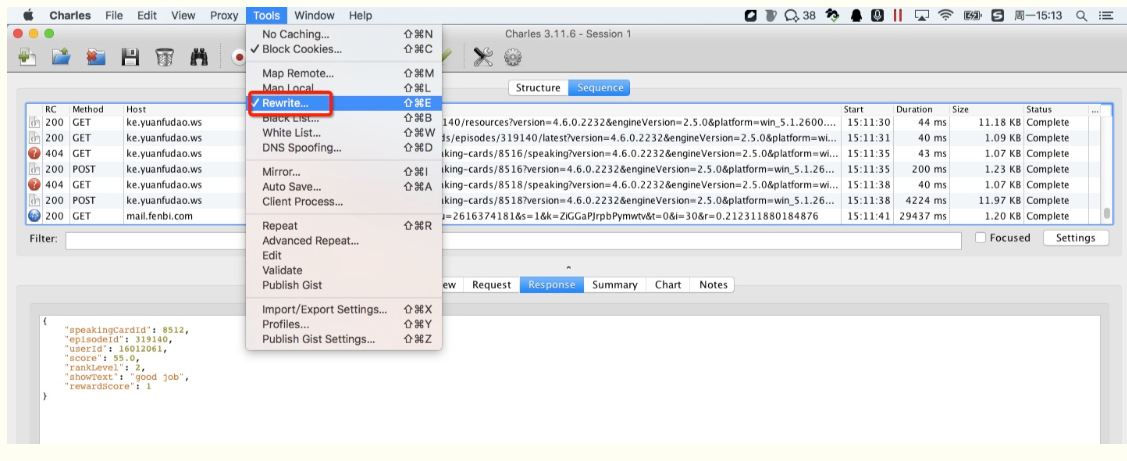Choose Map Remote menu item

[x=344, y=73]
